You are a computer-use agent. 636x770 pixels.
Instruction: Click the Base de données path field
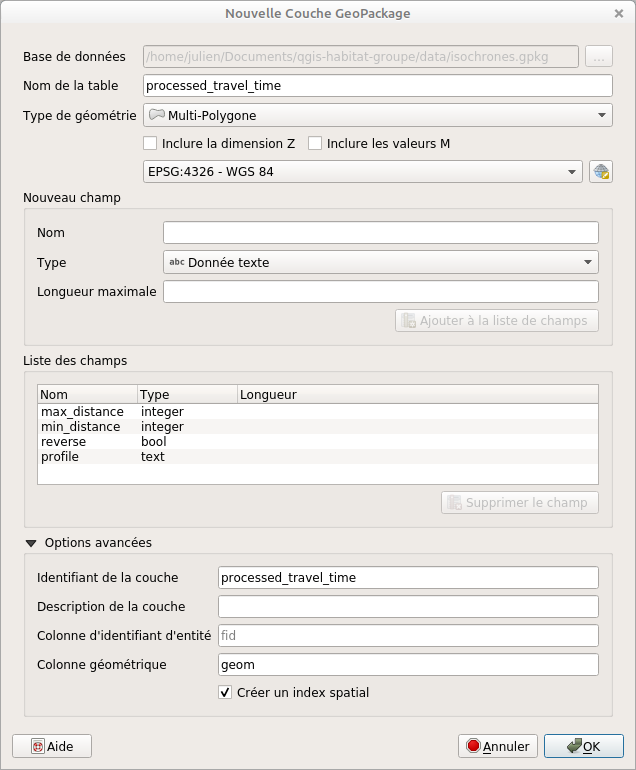[361, 56]
